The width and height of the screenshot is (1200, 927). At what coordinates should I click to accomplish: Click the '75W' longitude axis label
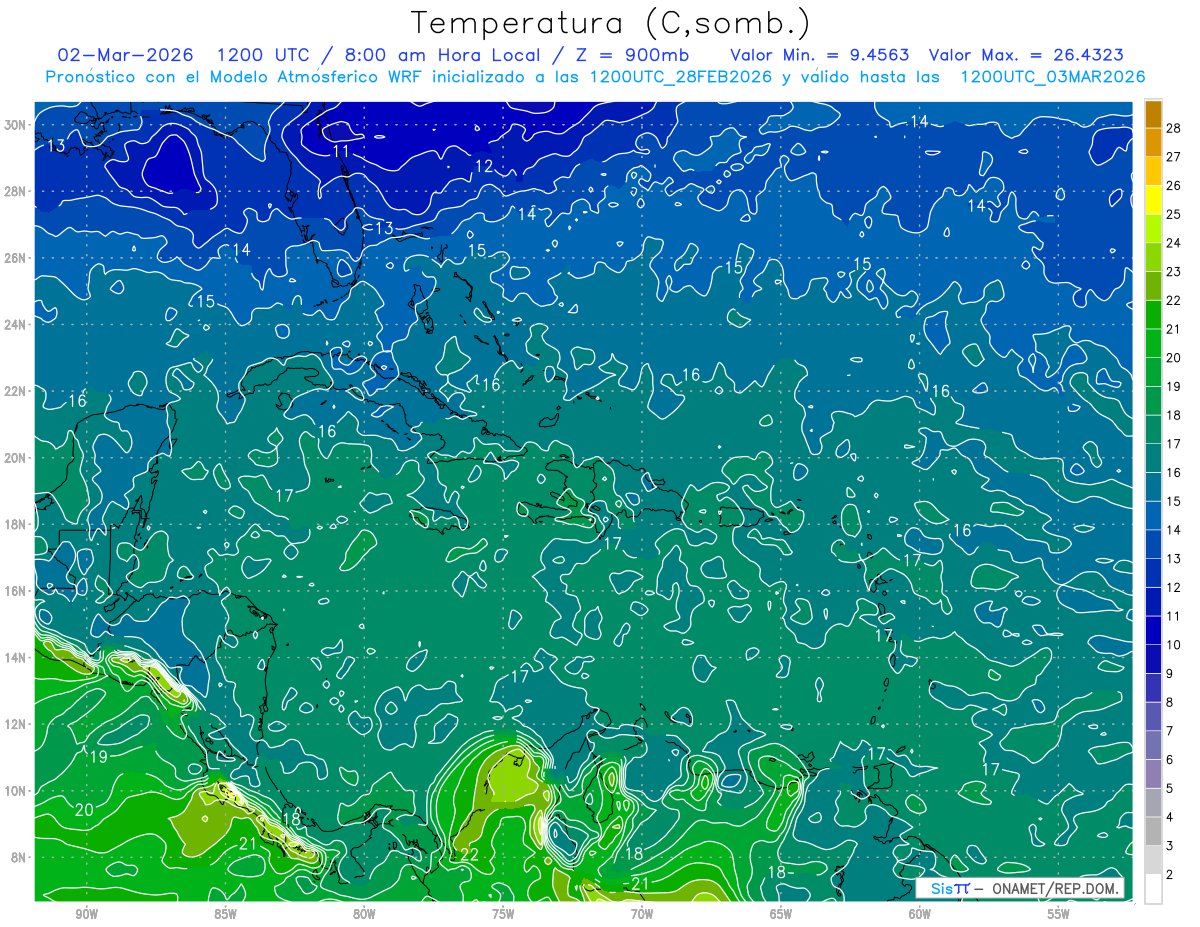(503, 914)
